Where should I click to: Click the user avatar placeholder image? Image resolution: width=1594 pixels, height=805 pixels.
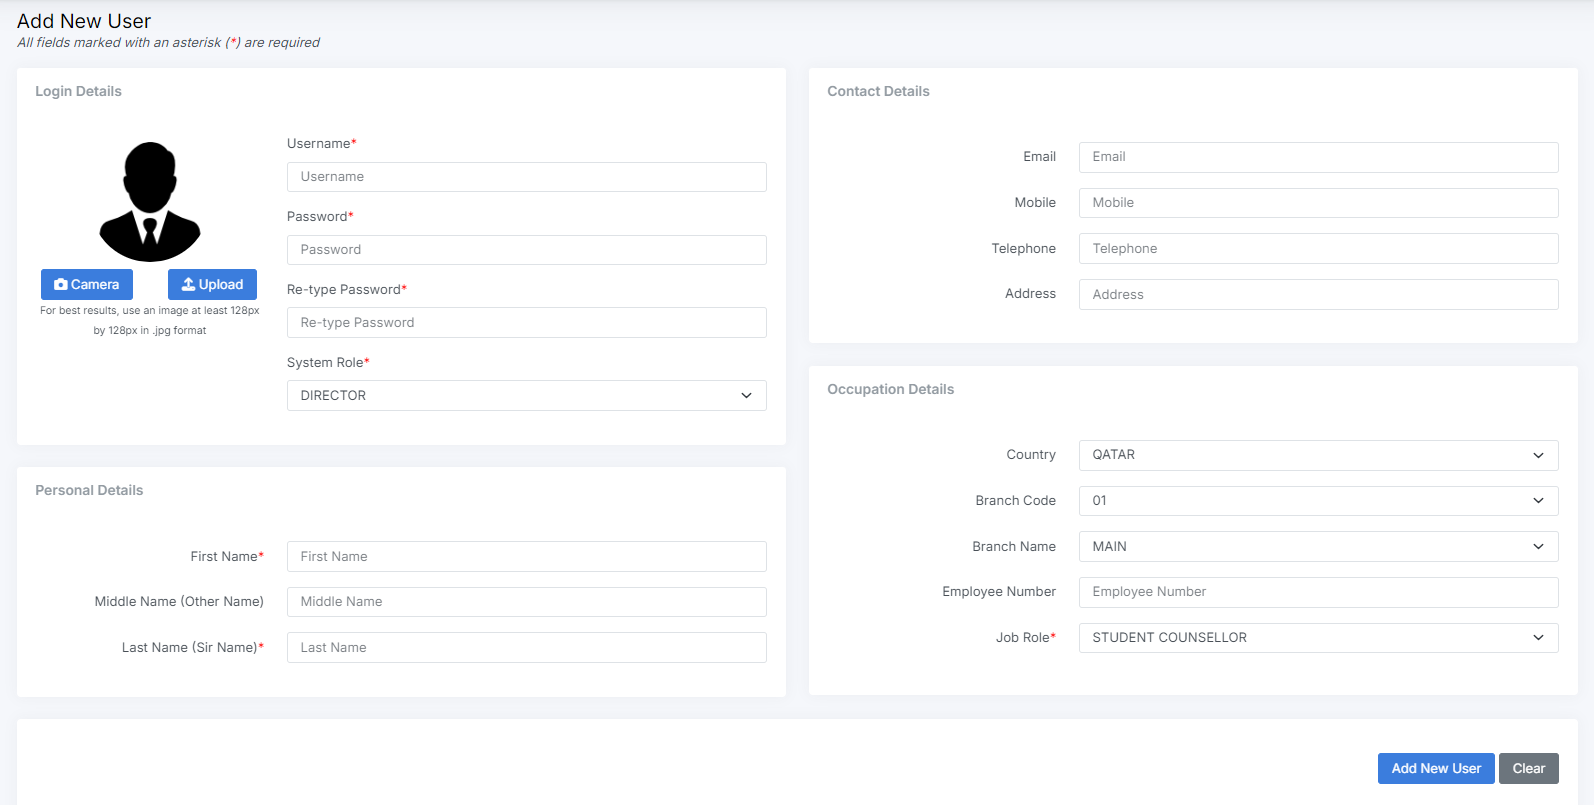tap(150, 202)
